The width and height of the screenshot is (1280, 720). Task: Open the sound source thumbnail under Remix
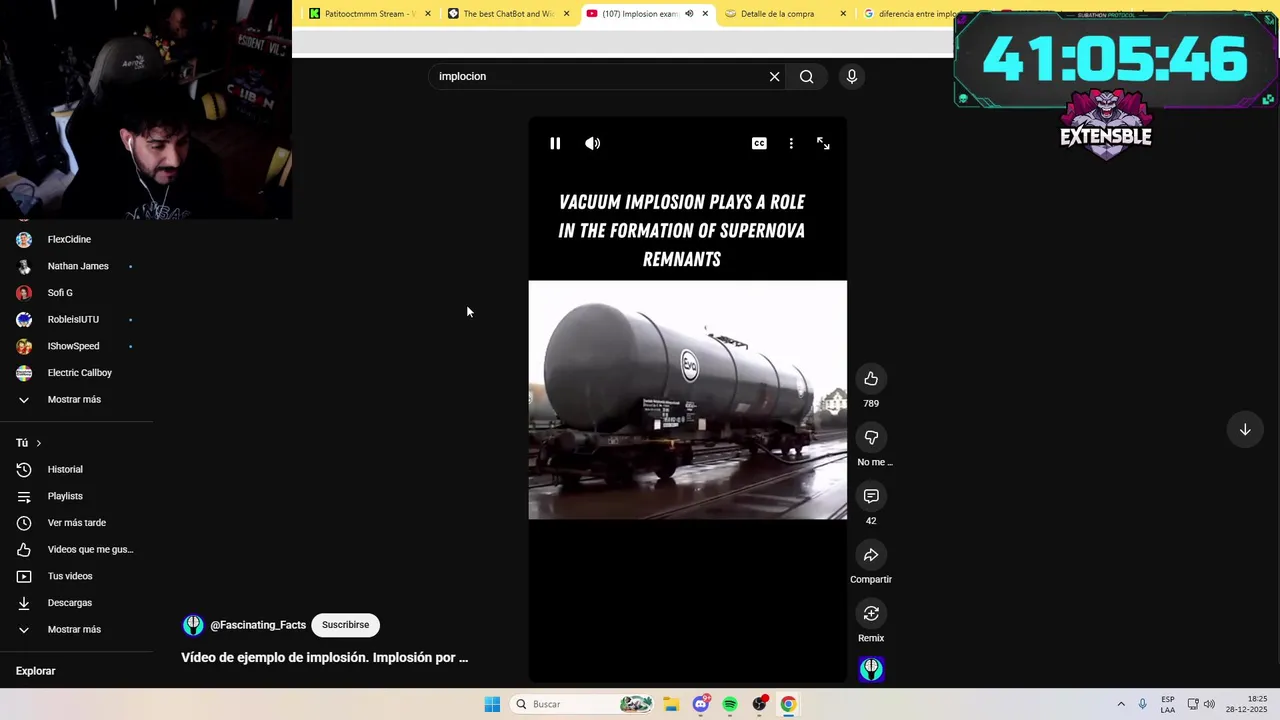click(871, 669)
